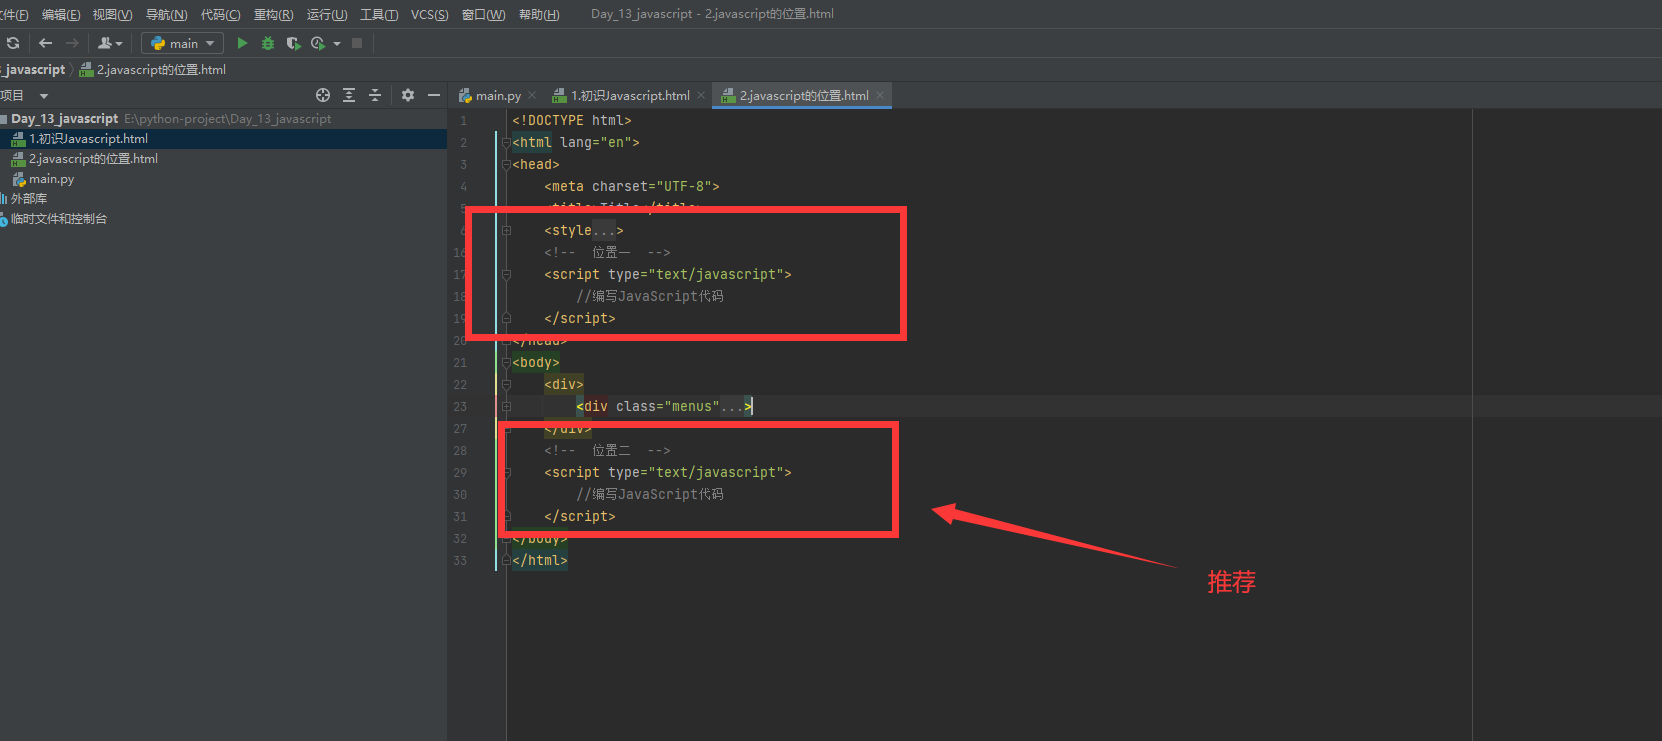The width and height of the screenshot is (1662, 741).
Task: Expand folded div class="menus" marker on line 23
Action: (x=506, y=407)
